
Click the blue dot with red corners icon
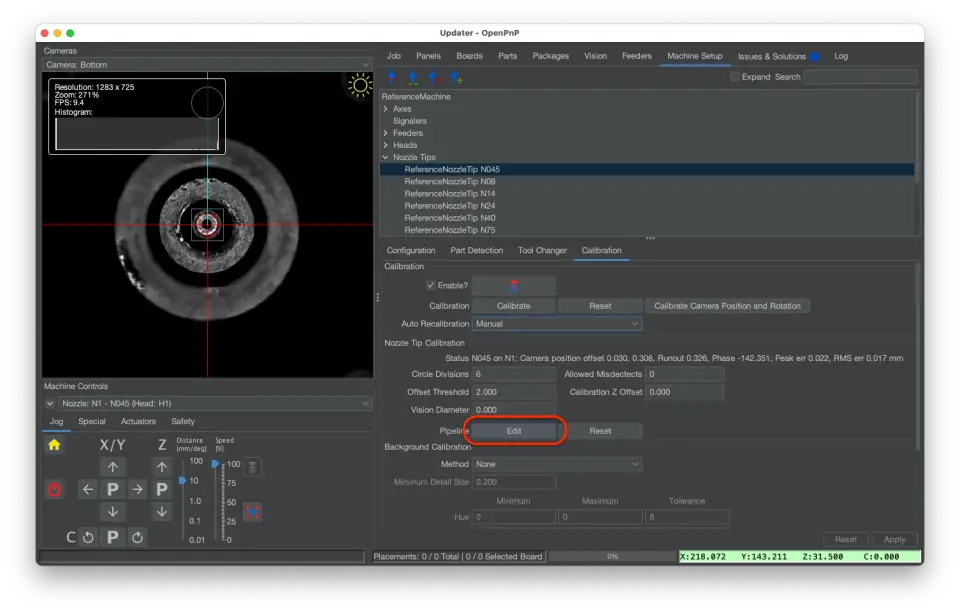coord(252,511)
